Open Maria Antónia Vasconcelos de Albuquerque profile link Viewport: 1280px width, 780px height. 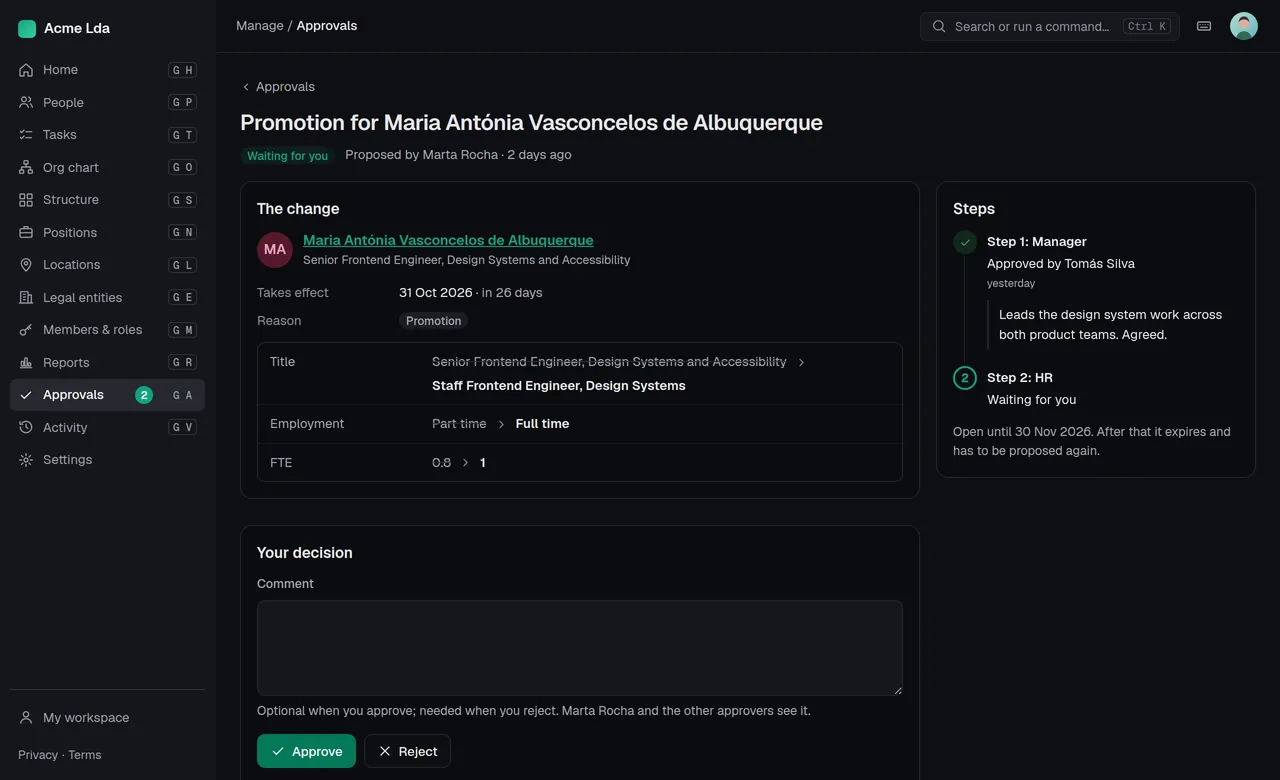pos(448,240)
